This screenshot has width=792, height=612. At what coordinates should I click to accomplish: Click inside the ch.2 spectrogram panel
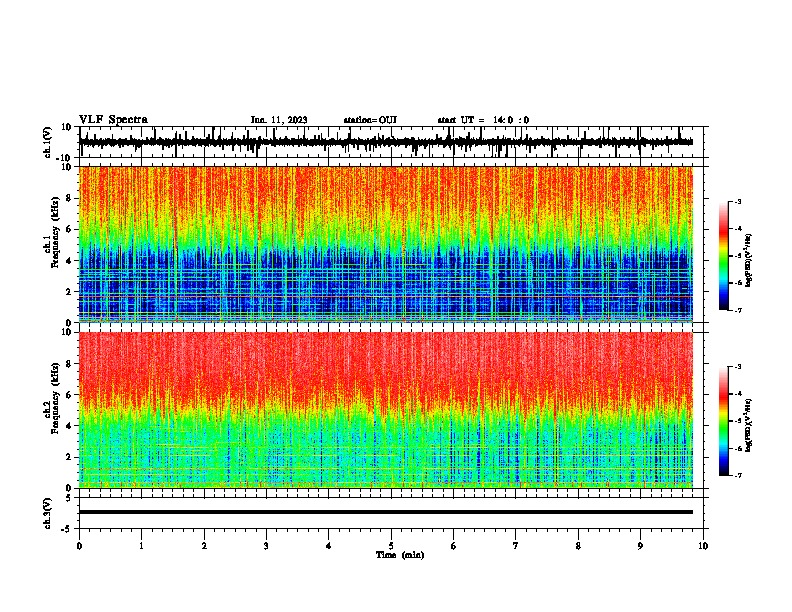(x=385, y=410)
